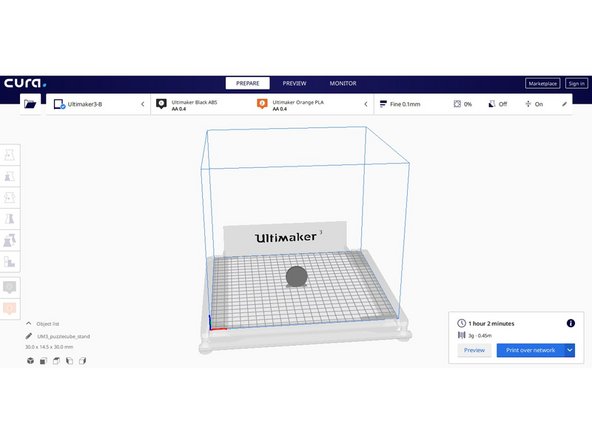The height and width of the screenshot is (444, 592).
Task: Click the adhesion On indicator
Action: [x=534, y=104]
